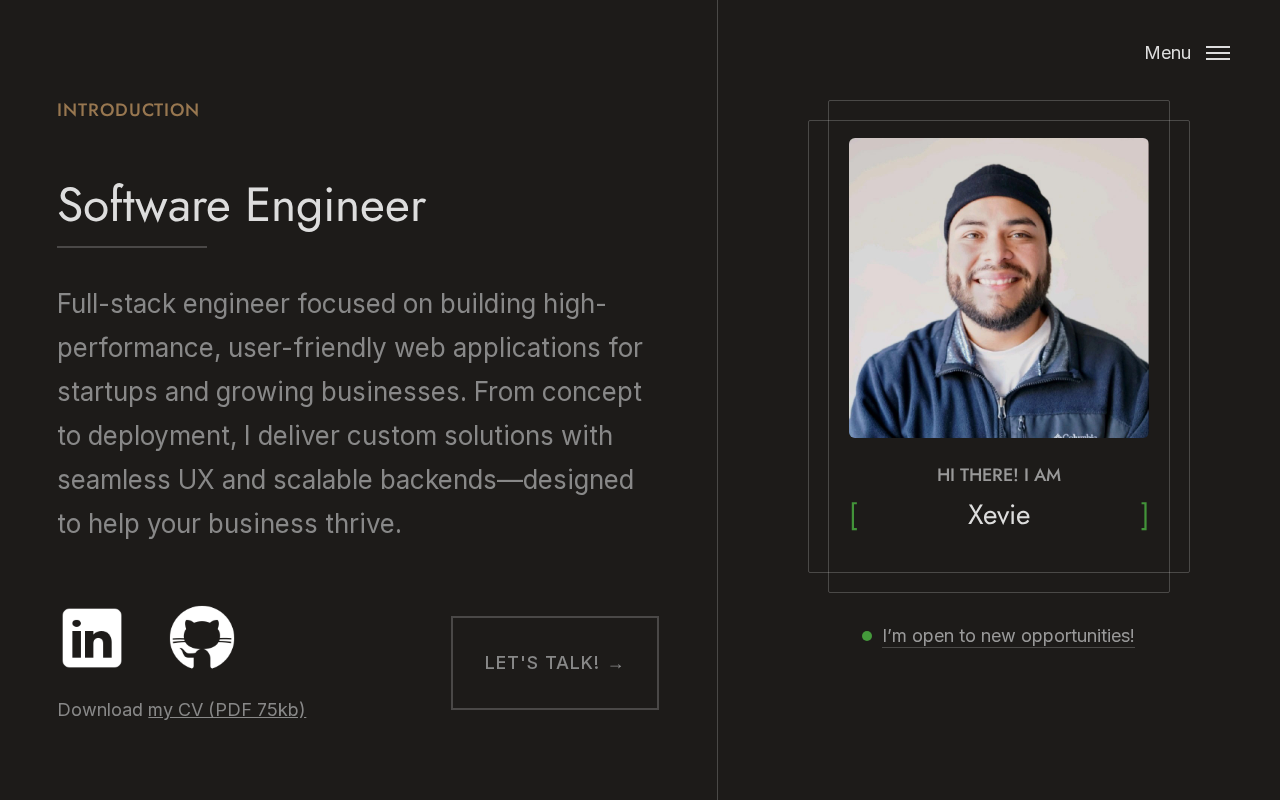Image resolution: width=1280 pixels, height=800 pixels.
Task: Click the profile photo of Xevie
Action: tap(998, 288)
